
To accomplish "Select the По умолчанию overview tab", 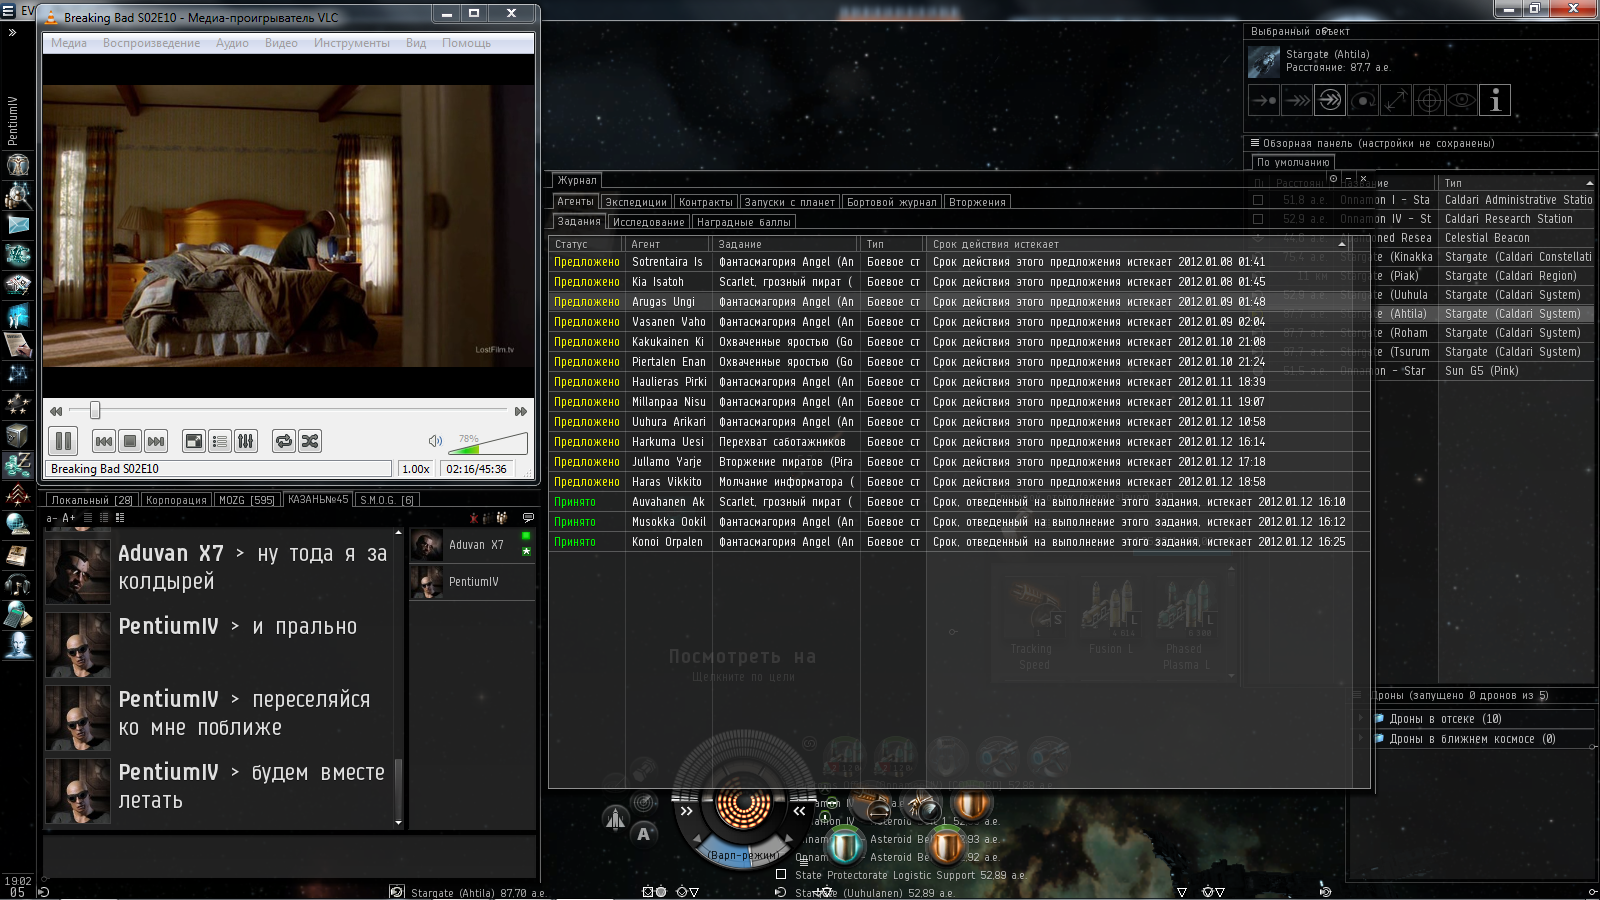I will coord(1293,162).
